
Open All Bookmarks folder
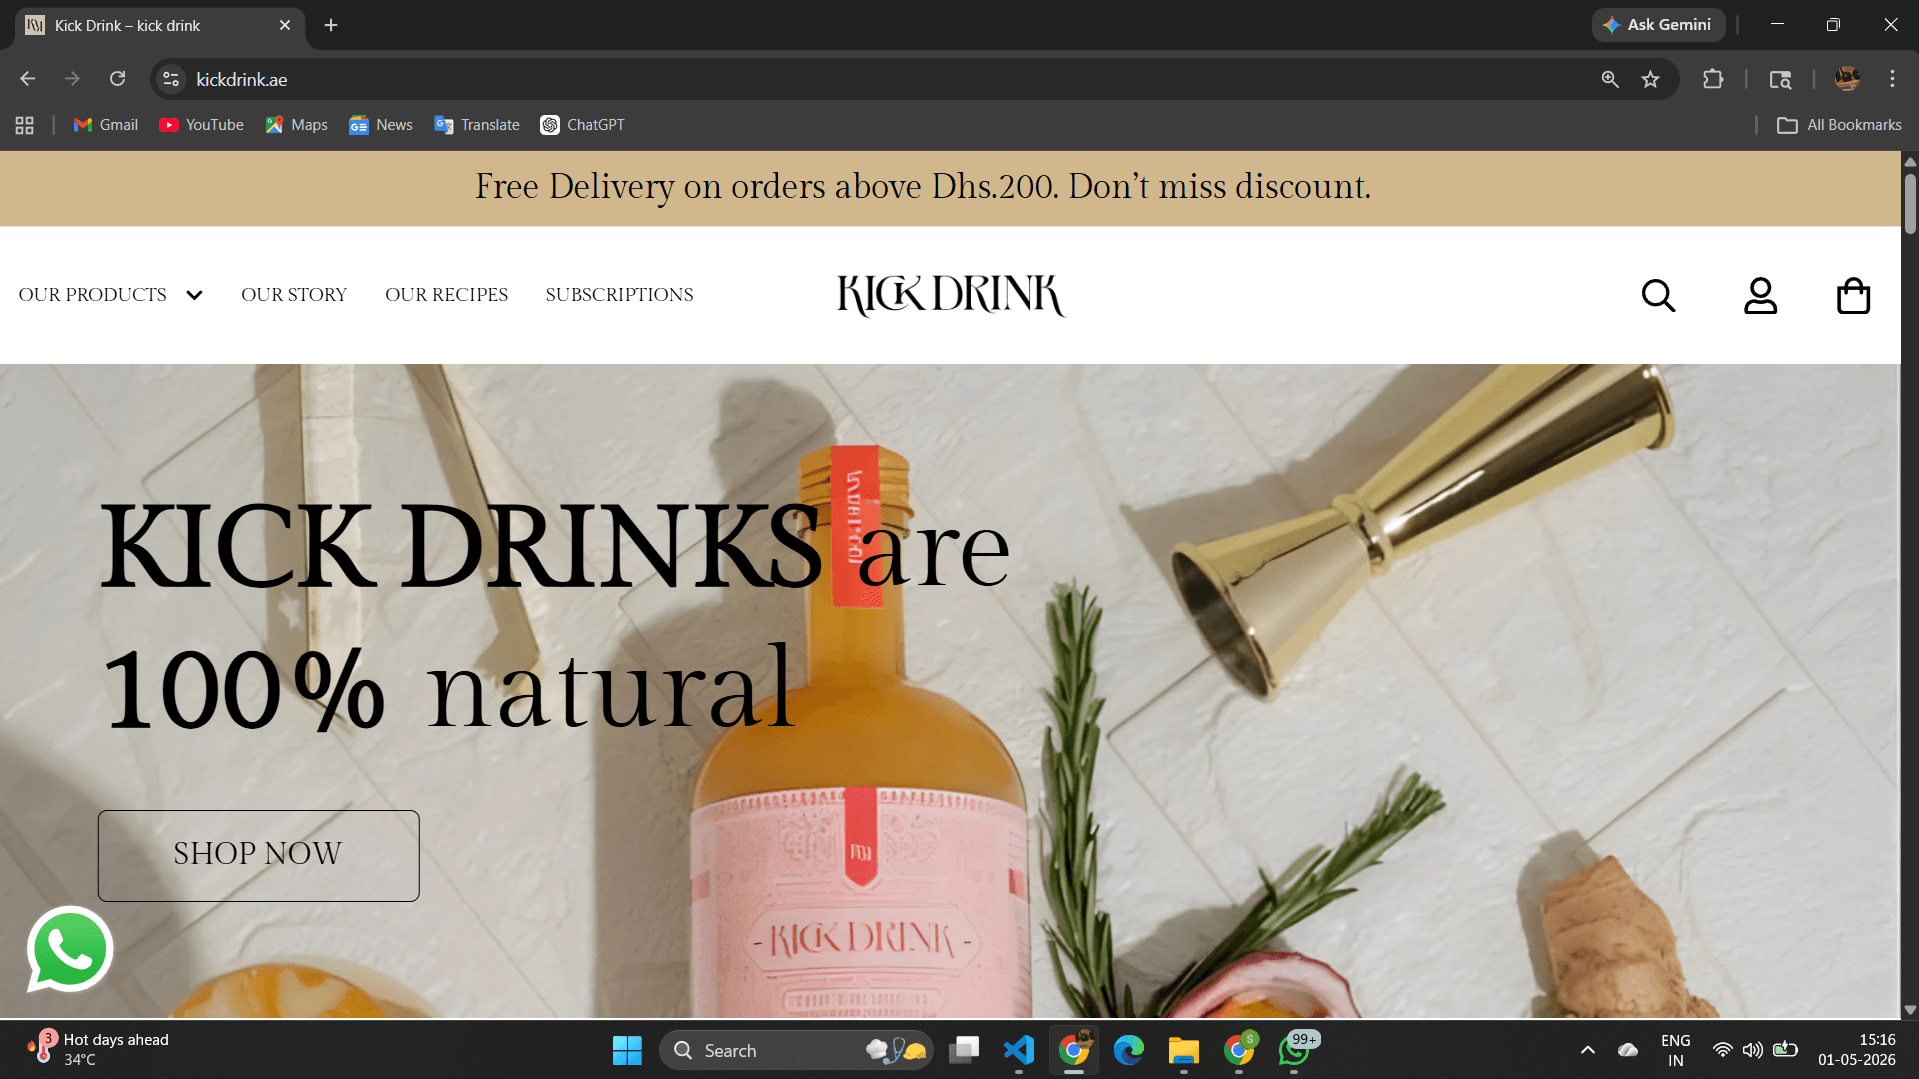pyautogui.click(x=1839, y=125)
